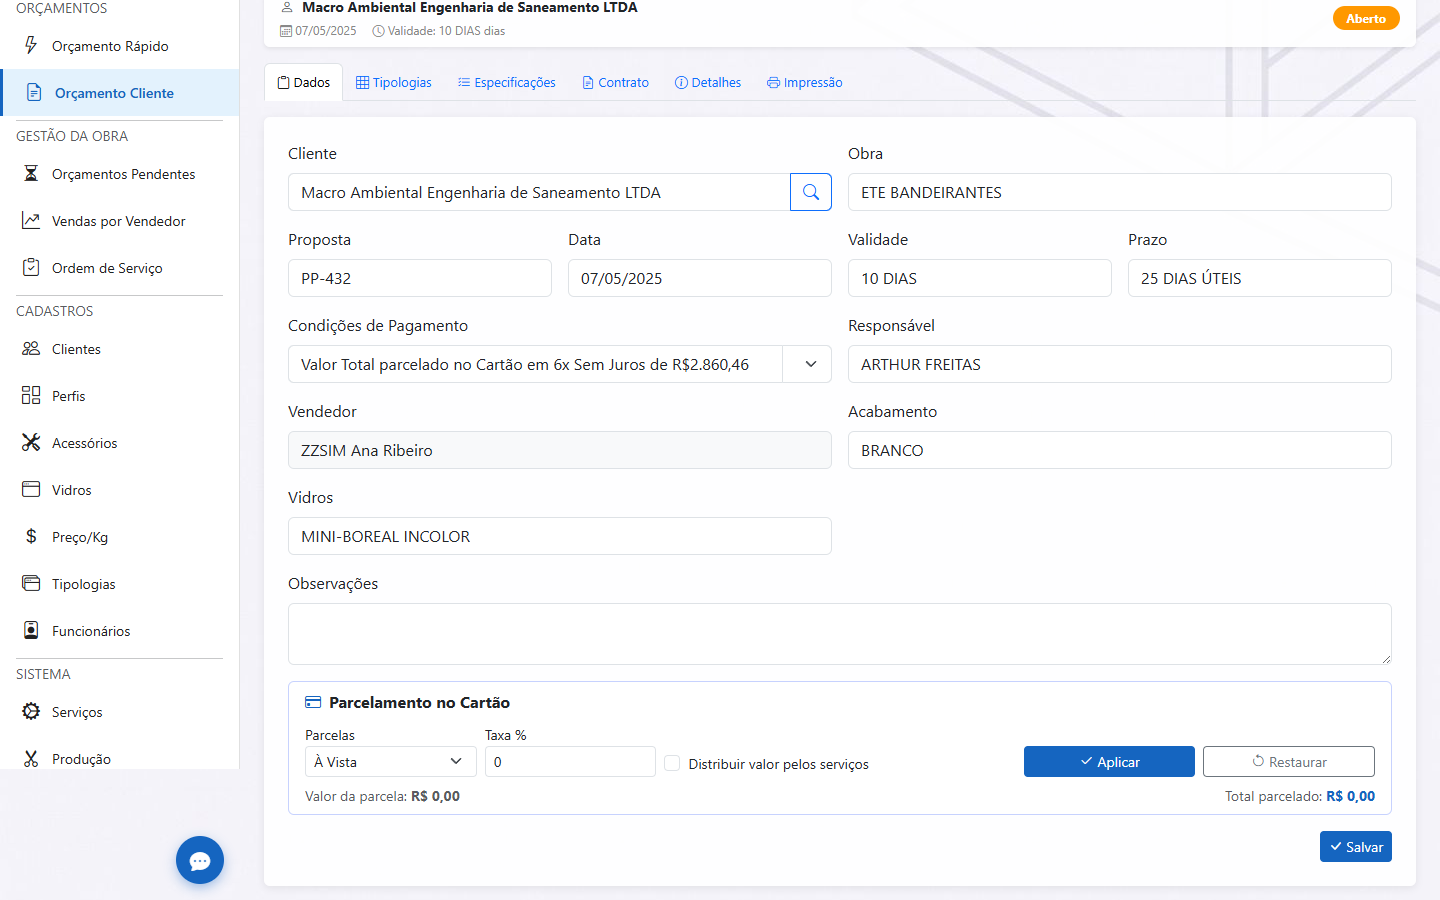Open the chat bubble widget
Image resolution: width=1440 pixels, height=900 pixels.
click(x=200, y=860)
